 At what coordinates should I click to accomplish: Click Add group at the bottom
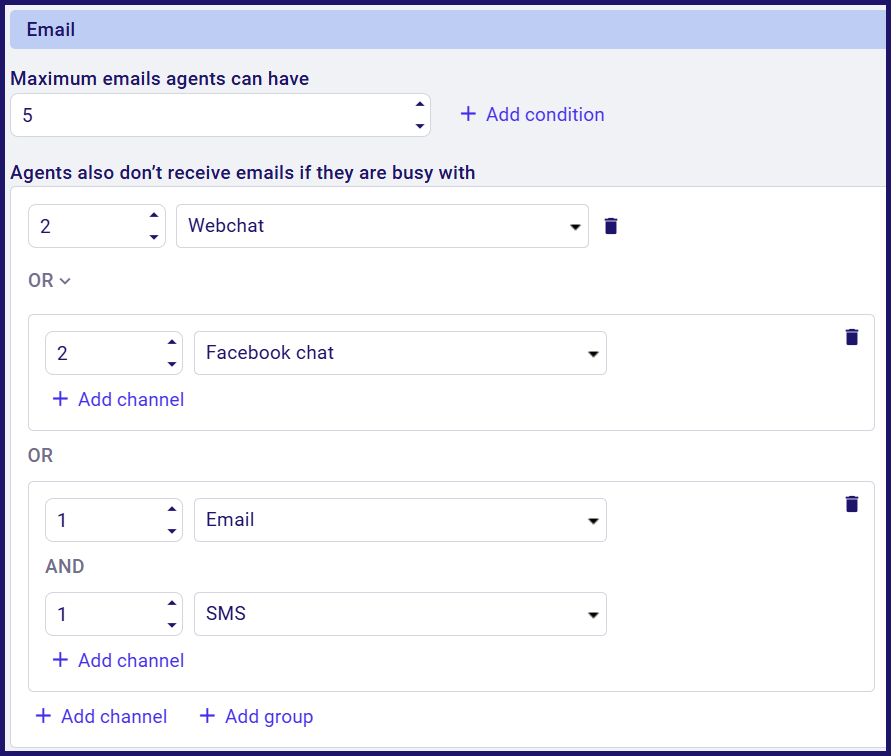256,717
